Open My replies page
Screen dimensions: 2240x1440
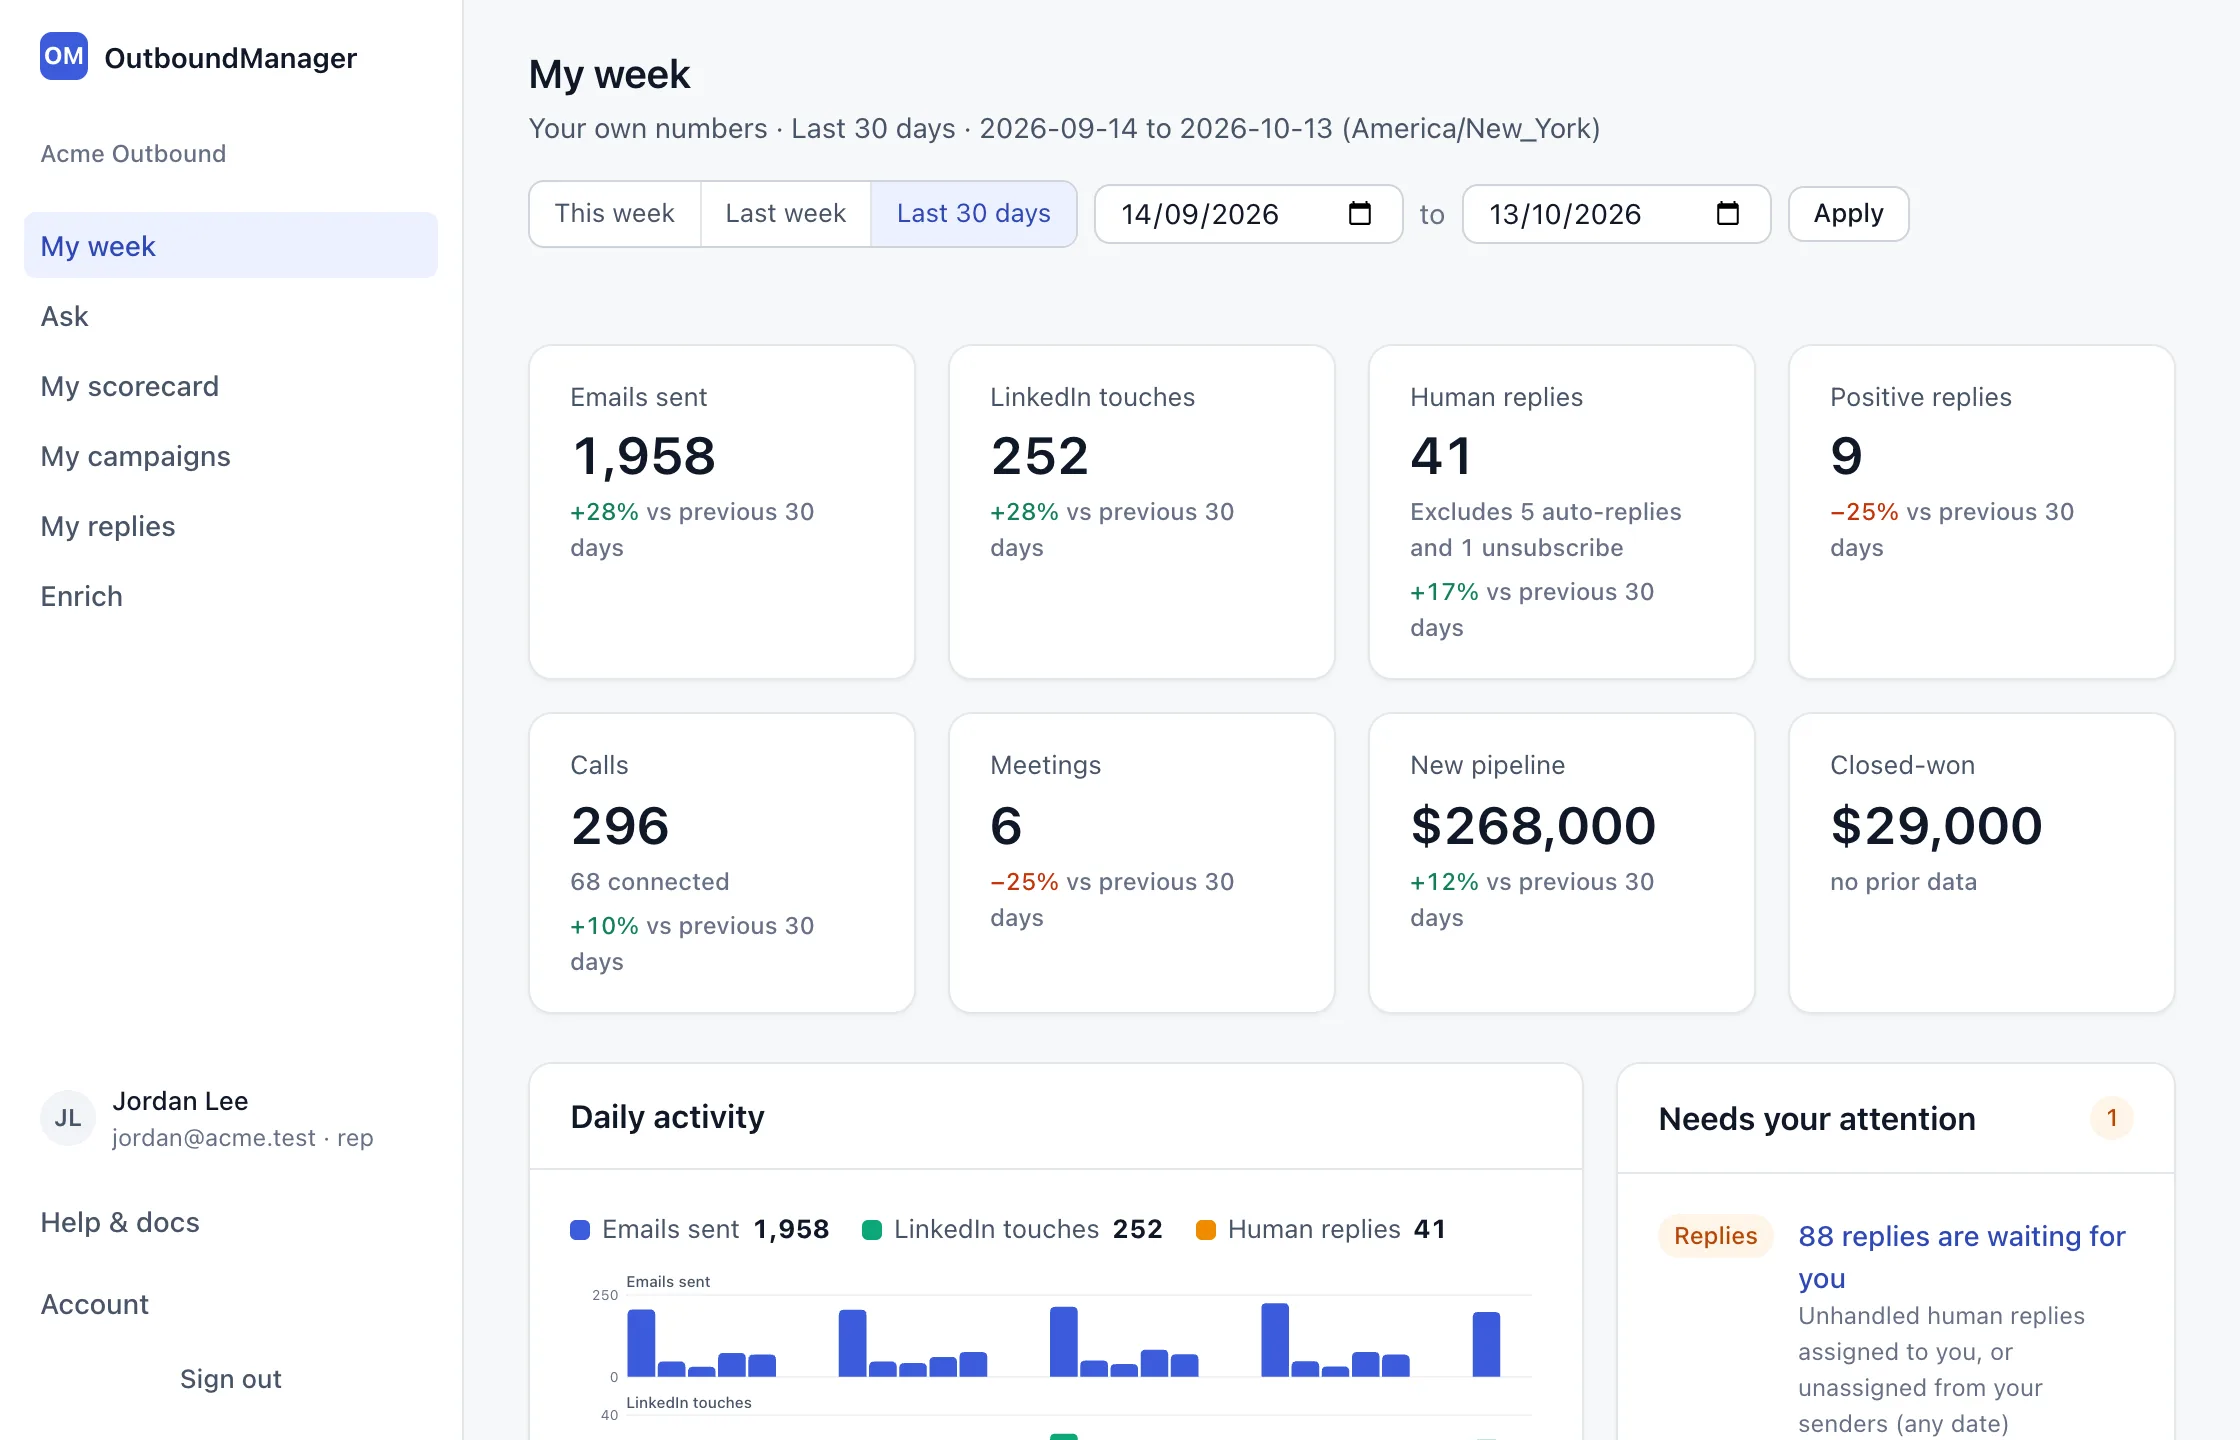231,526
